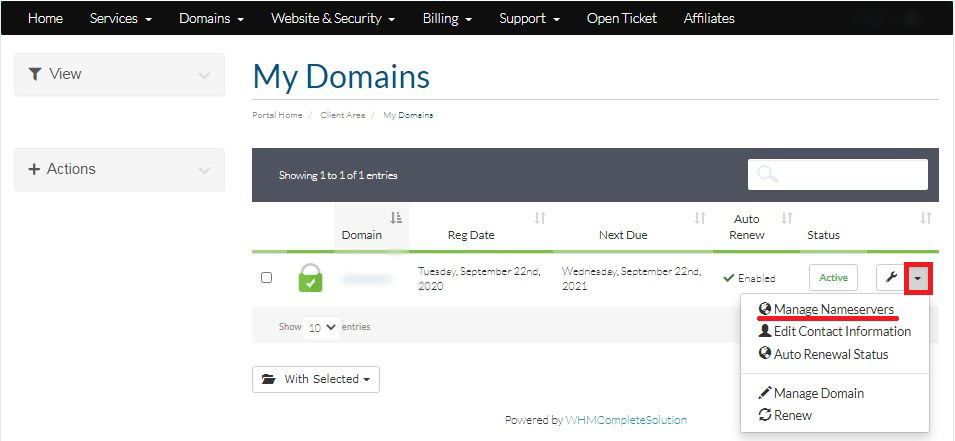Image resolution: width=955 pixels, height=441 pixels.
Task: Toggle the caret dropdown beside wrench
Action: coord(918,278)
